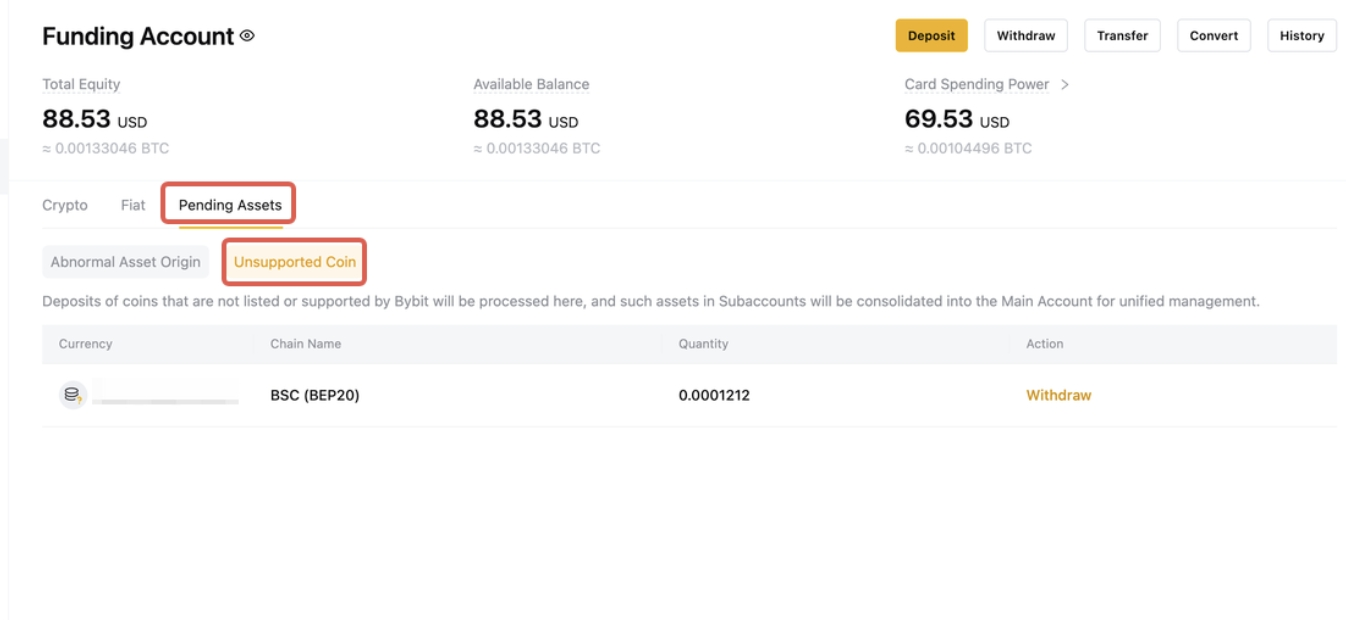Click the Card Spending Power label
The width and height of the screenshot is (1346, 625).
coord(976,85)
